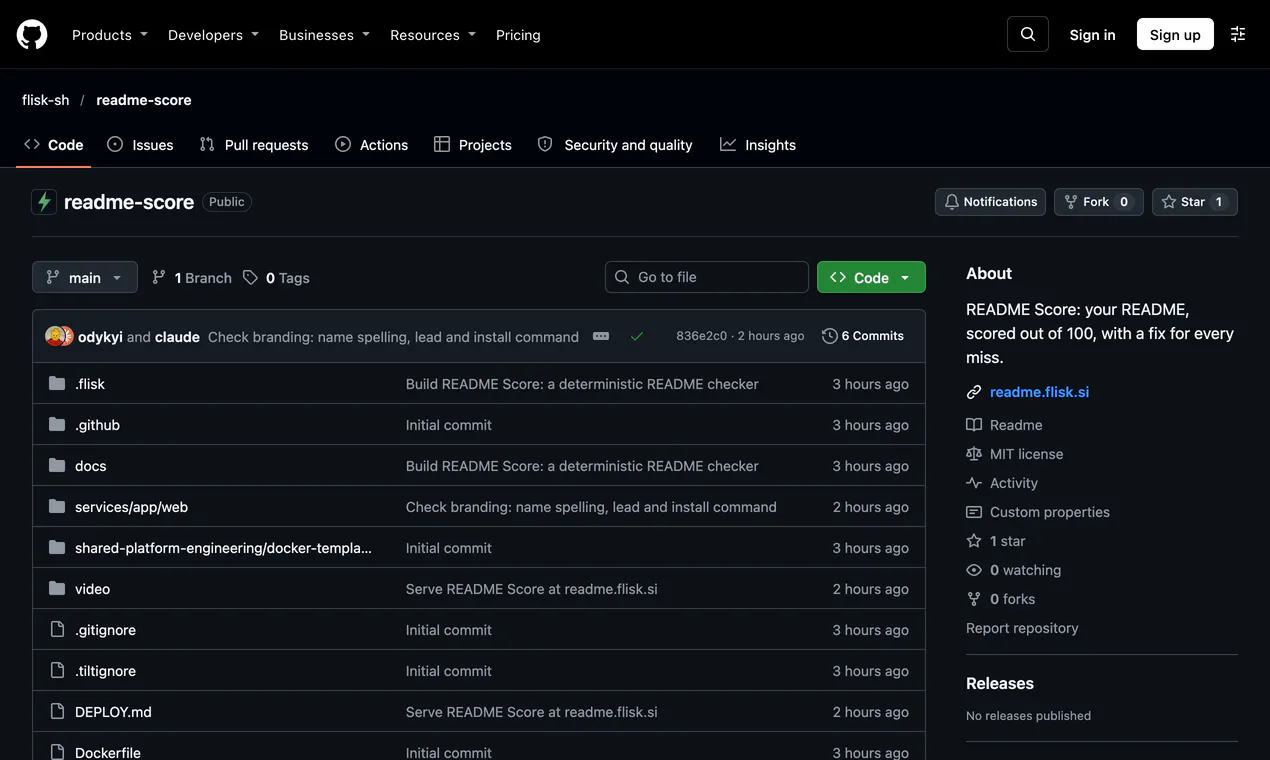Click the readme-score lightning bolt avatar
The image size is (1270, 760).
(44, 202)
